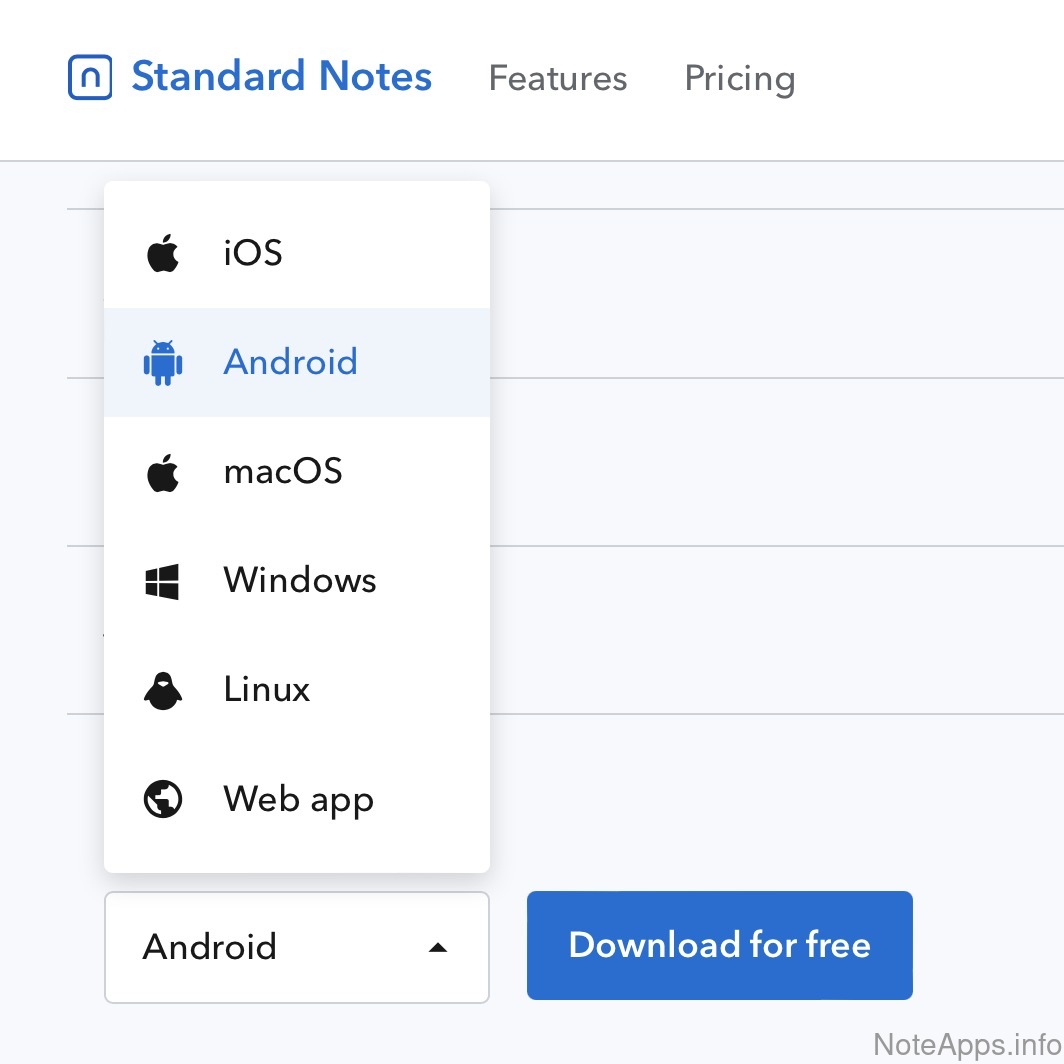Click the Linux penguin icon
This screenshot has height=1064, width=1064.
pos(163,690)
